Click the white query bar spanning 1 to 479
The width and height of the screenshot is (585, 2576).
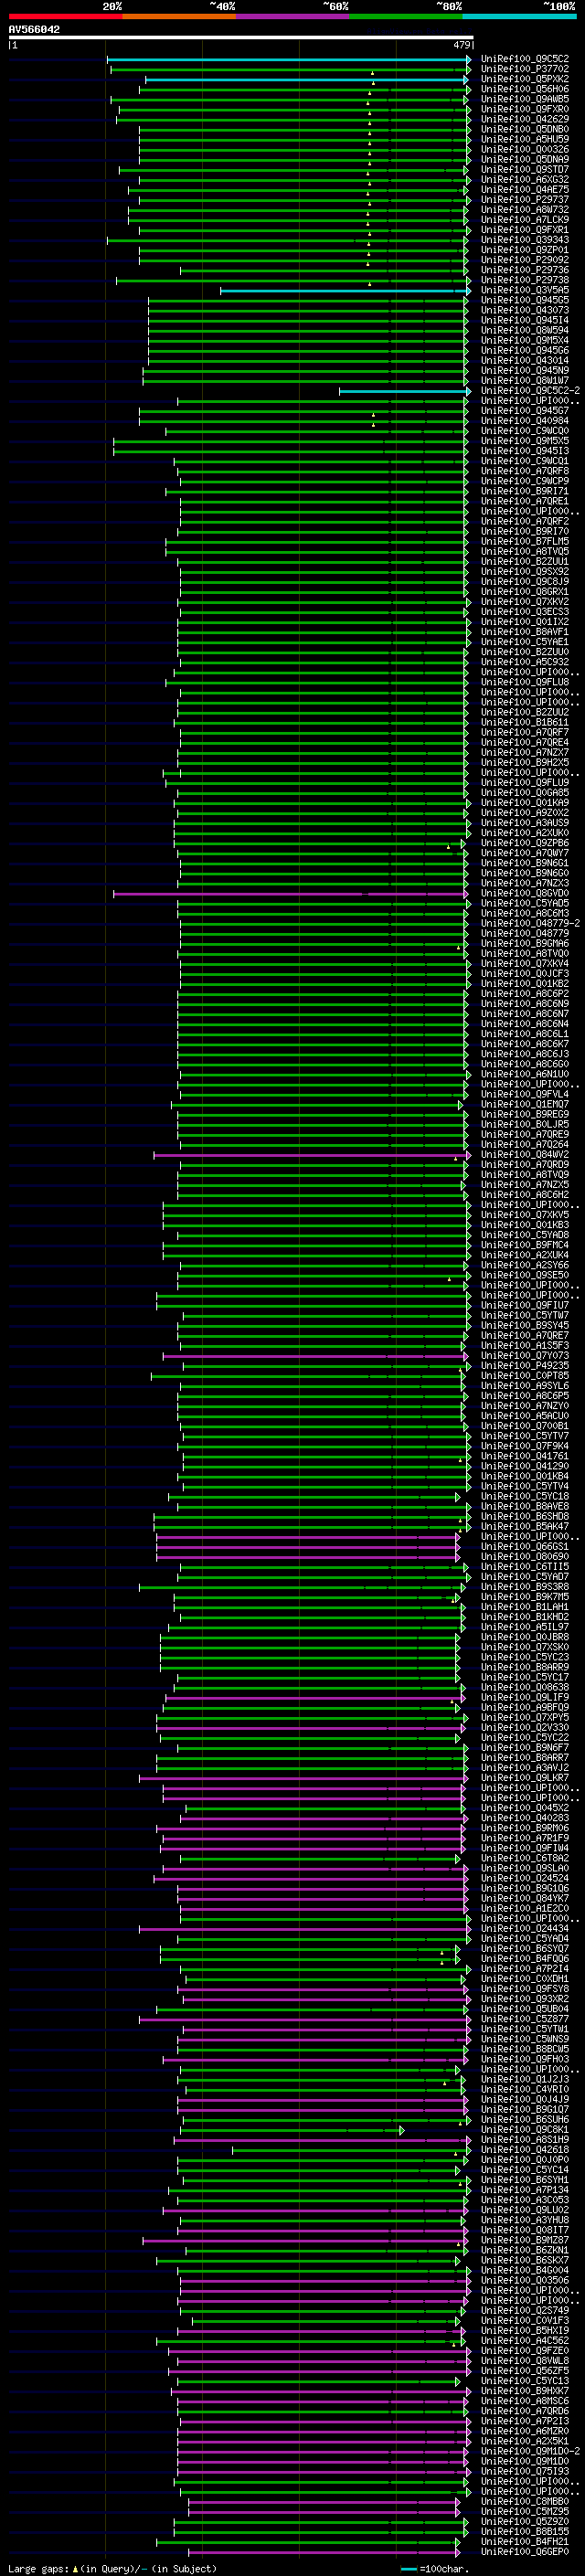tap(241, 38)
